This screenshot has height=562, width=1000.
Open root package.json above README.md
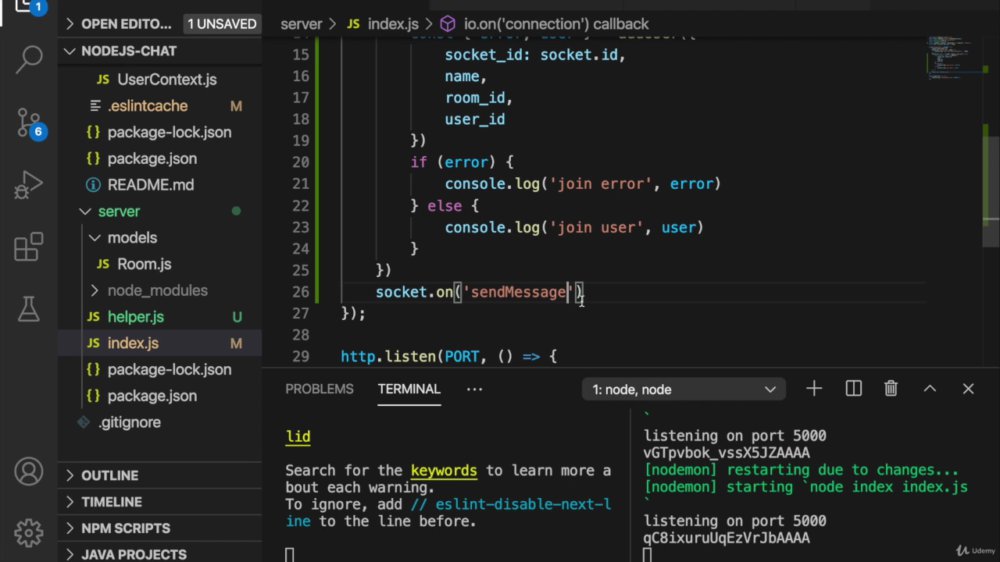tap(152, 158)
